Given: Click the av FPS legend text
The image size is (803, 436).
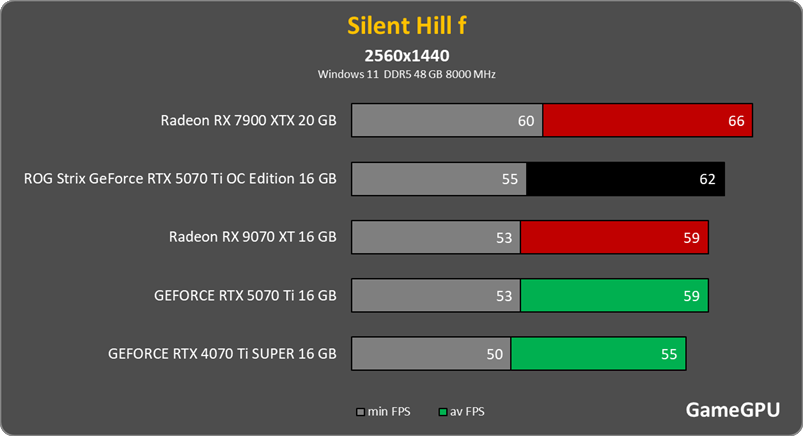Looking at the screenshot, I should click(x=468, y=411).
